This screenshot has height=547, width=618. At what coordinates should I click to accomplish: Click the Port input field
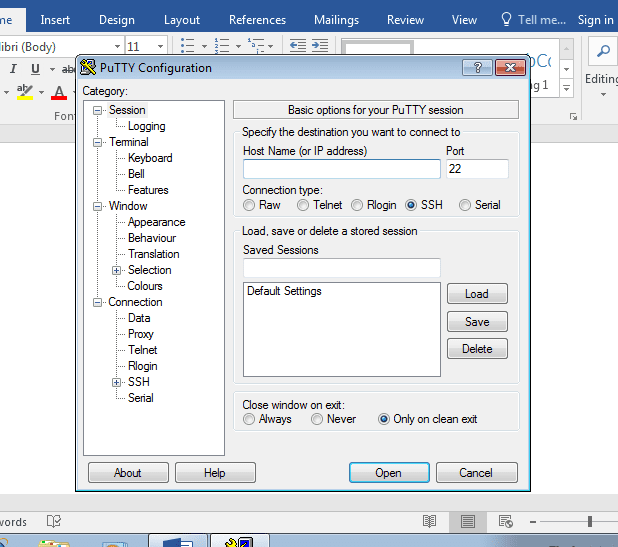477,169
